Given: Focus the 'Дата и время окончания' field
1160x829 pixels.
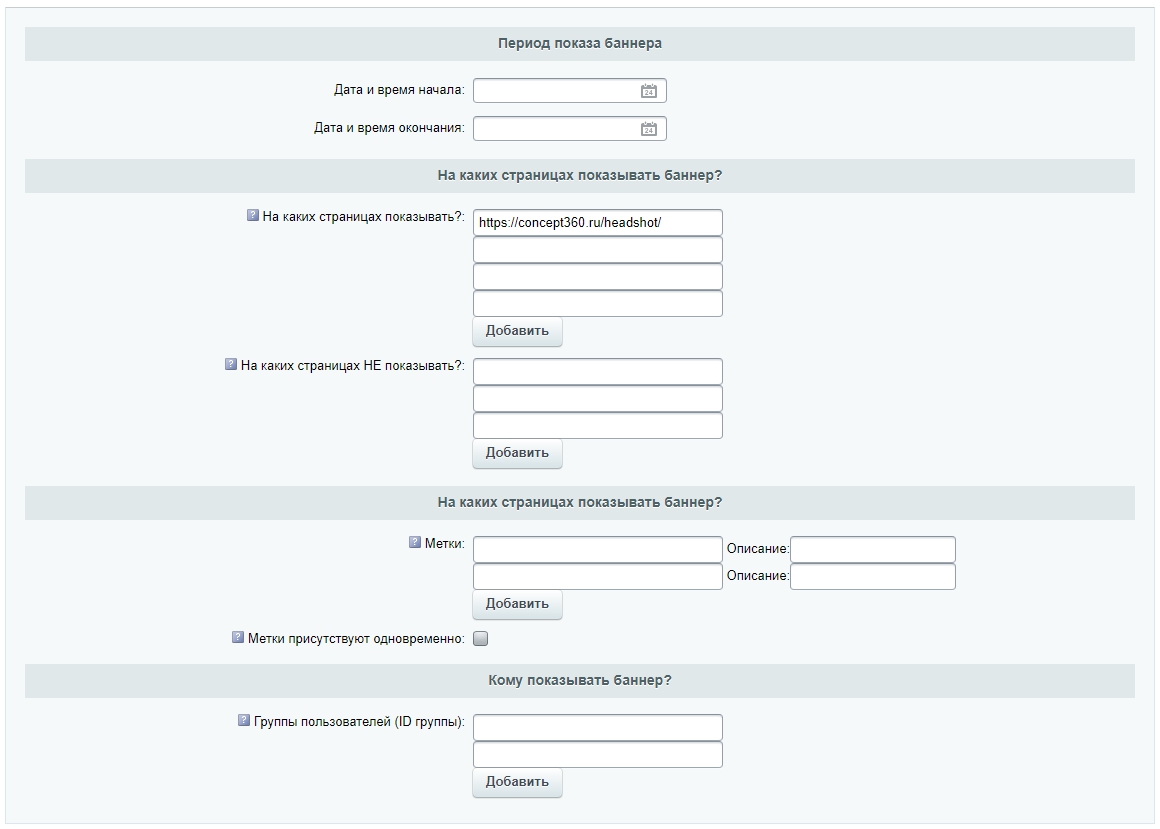Looking at the screenshot, I should point(555,129).
